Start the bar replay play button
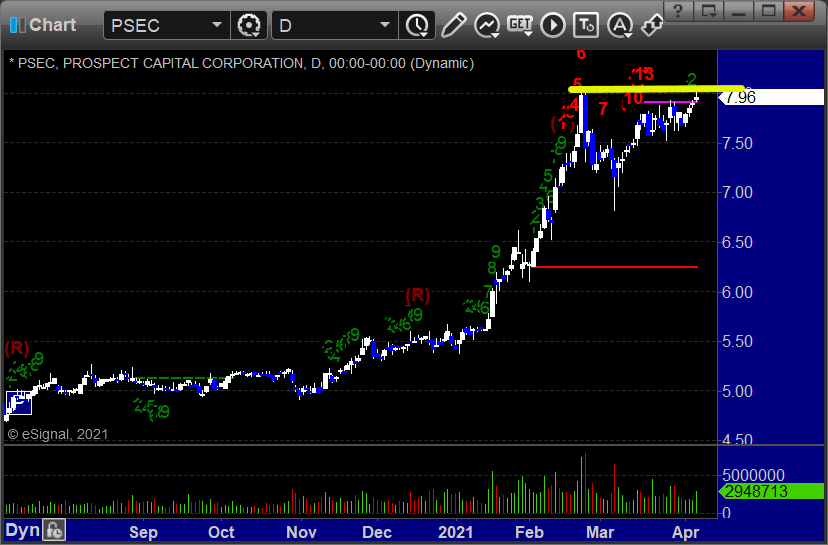The image size is (828, 545). (553, 25)
